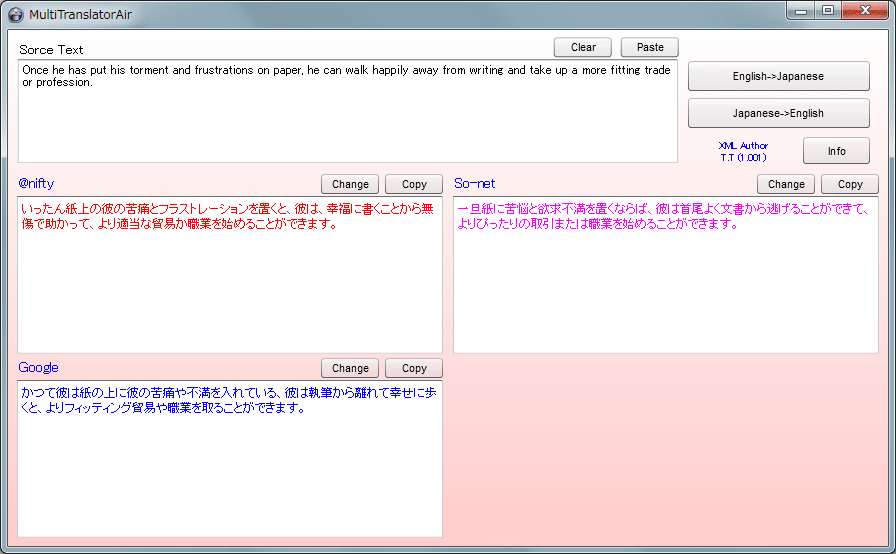This screenshot has height=554, width=896.
Task: Click the XML Author T.T credit text
Action: coord(743,151)
